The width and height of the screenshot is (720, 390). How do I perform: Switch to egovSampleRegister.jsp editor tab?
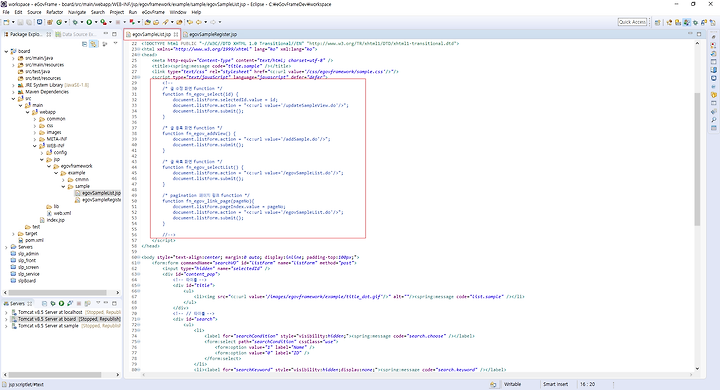[210, 34]
